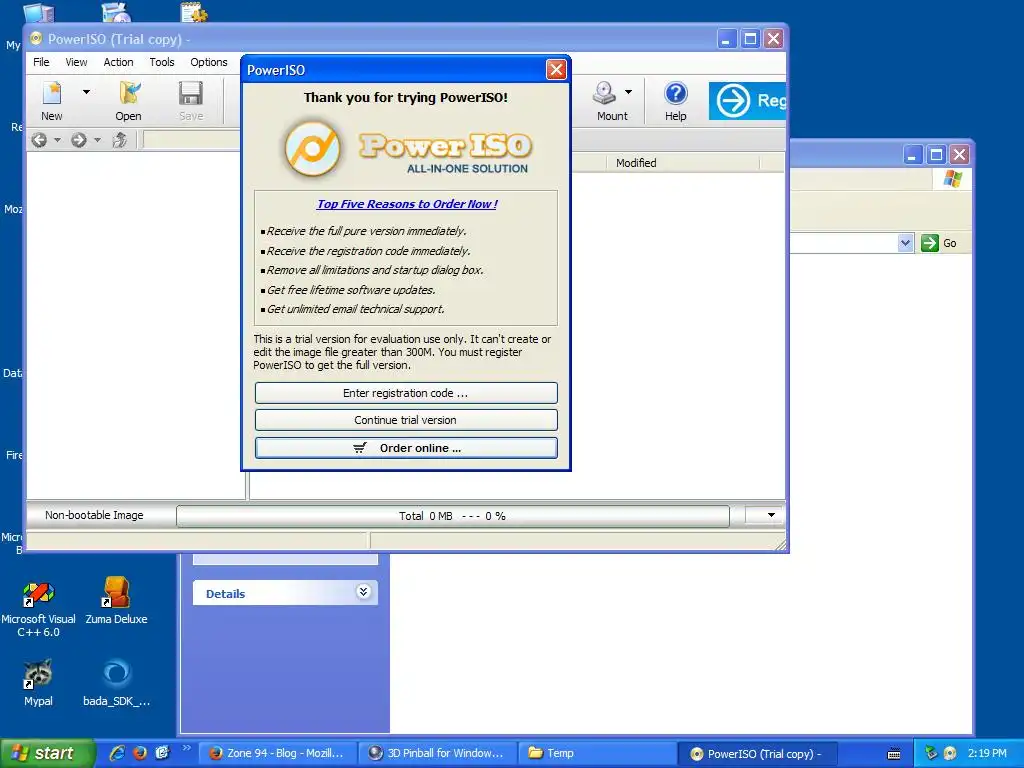Open the File menu
Viewport: 1024px width, 768px height.
tap(41, 62)
